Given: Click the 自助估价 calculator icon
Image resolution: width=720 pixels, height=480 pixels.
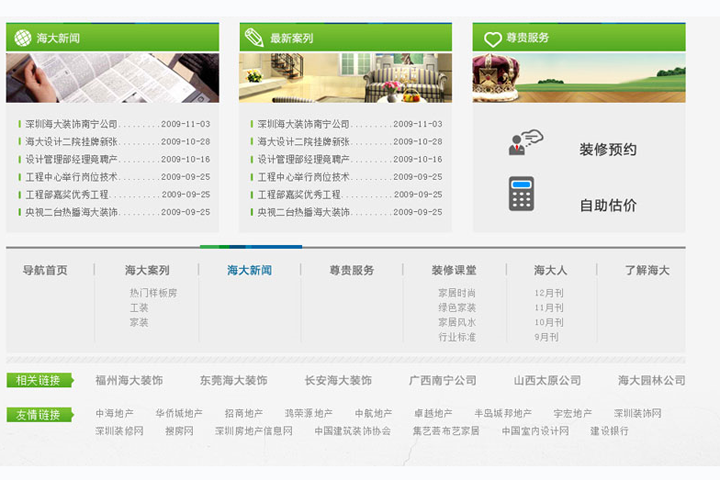Looking at the screenshot, I should 521,194.
